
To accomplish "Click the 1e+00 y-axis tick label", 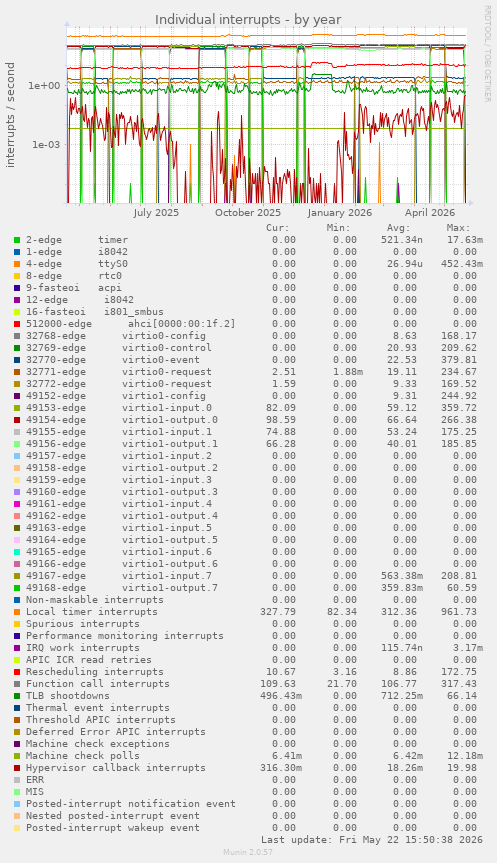I will point(44,85).
